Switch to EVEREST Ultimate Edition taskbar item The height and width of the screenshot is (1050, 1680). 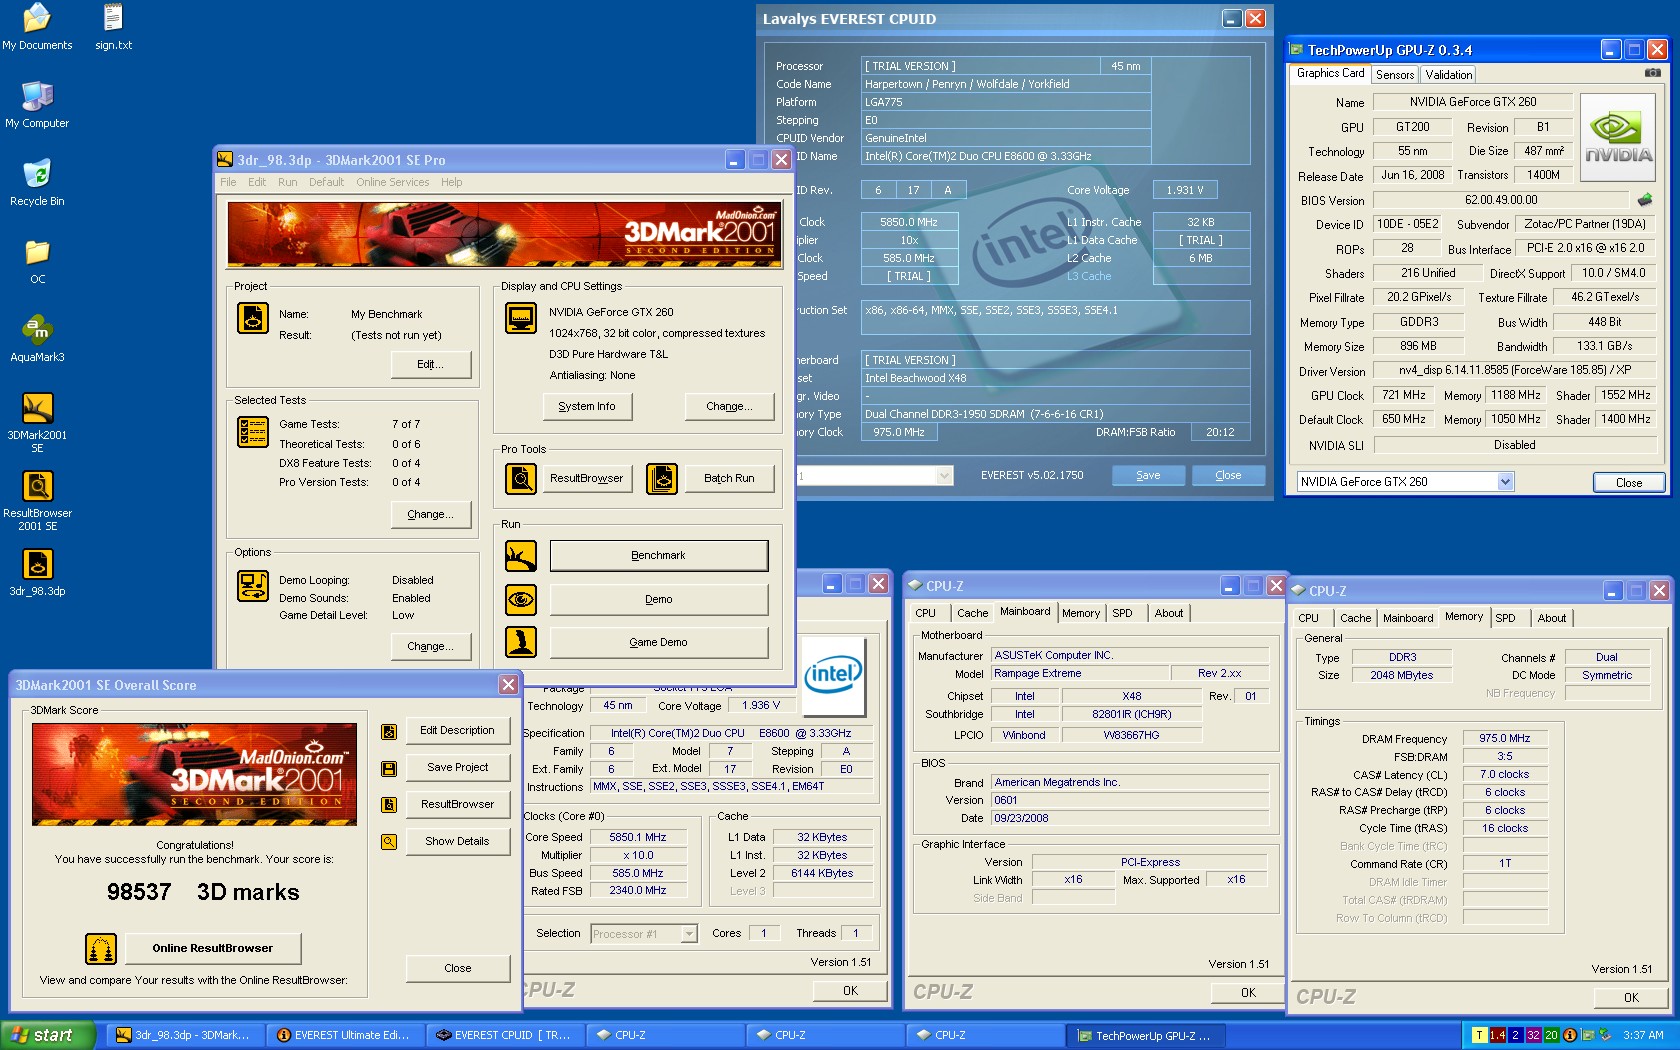point(345,1036)
